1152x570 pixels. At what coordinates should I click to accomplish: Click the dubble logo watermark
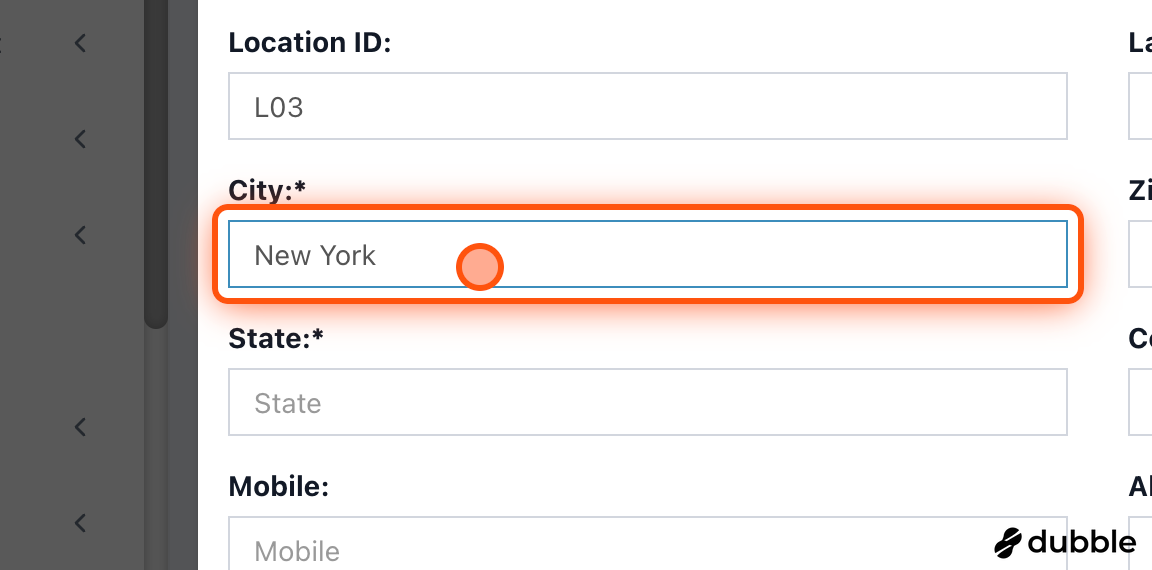1065,542
